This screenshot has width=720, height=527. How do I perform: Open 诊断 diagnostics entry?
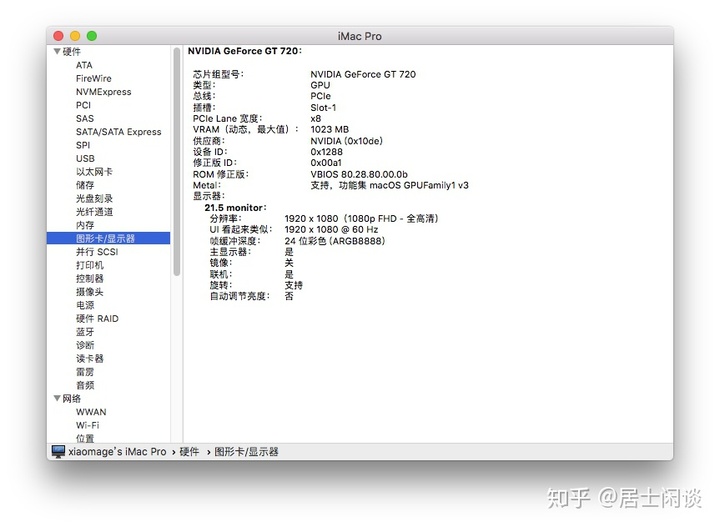(85, 345)
